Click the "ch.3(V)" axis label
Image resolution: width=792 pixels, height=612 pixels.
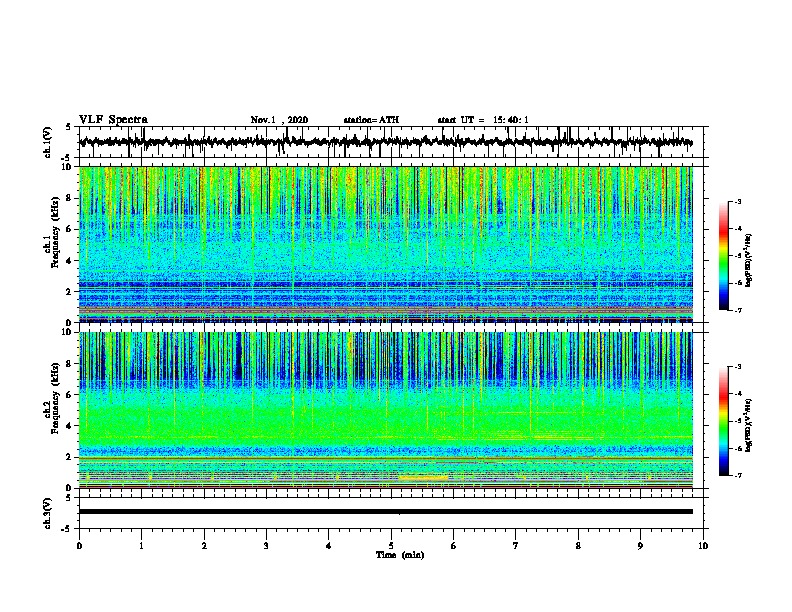(48, 514)
